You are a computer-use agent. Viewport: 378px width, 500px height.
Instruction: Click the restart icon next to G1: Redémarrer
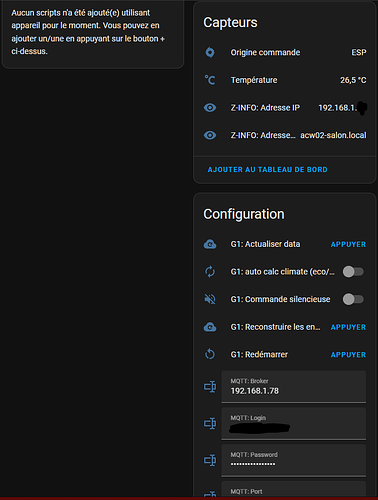210,354
